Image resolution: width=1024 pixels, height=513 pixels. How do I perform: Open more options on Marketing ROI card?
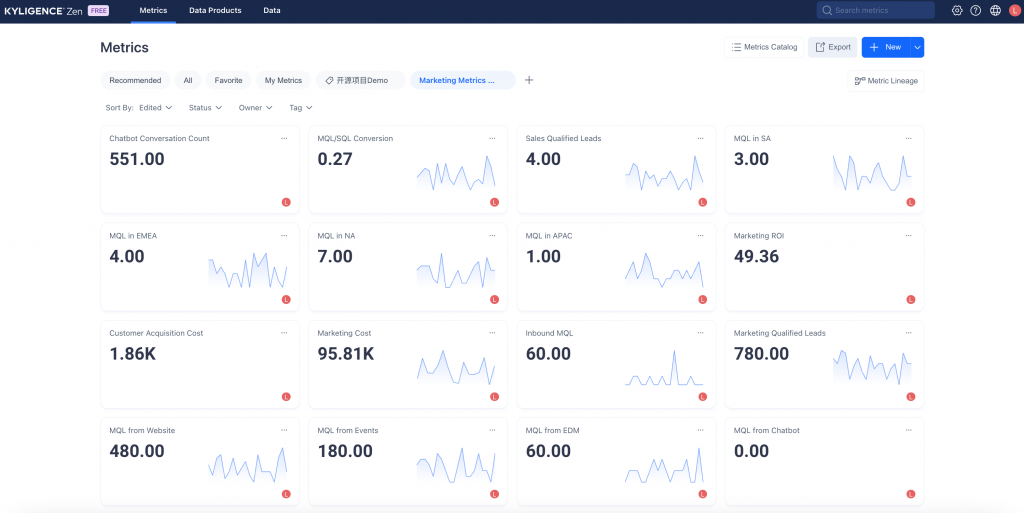tap(909, 236)
